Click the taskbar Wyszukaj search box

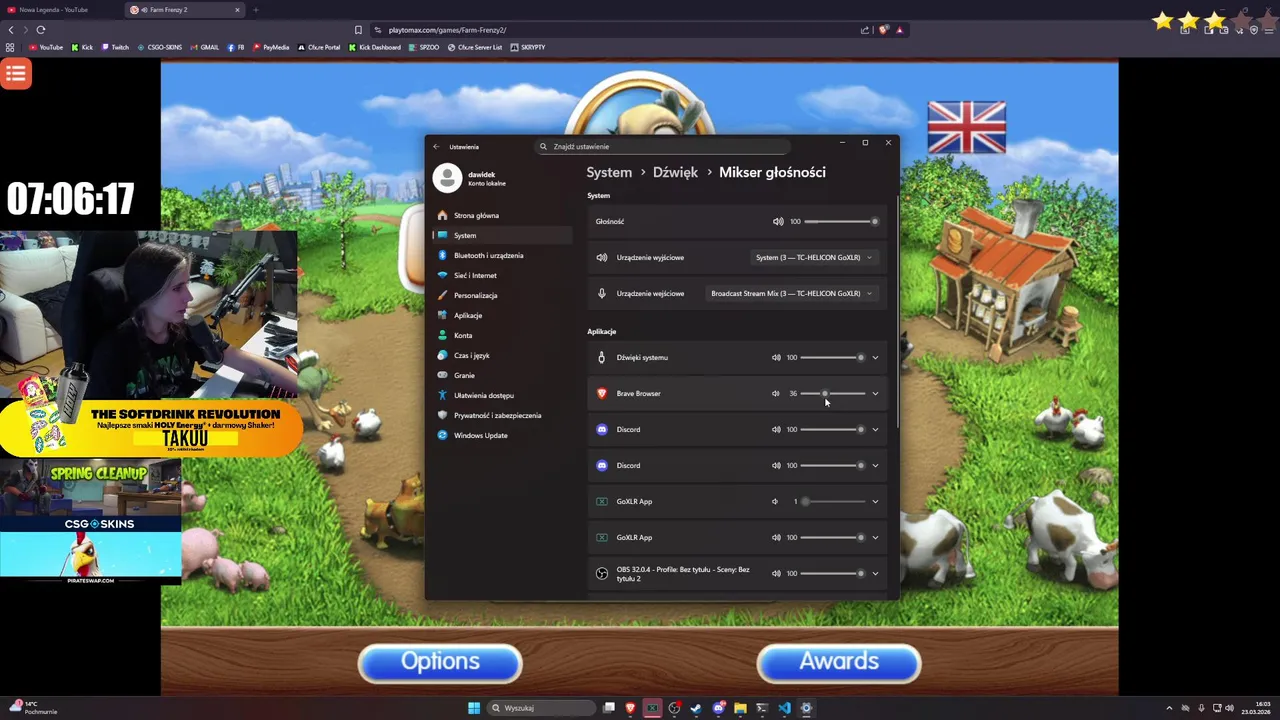tap(539, 708)
